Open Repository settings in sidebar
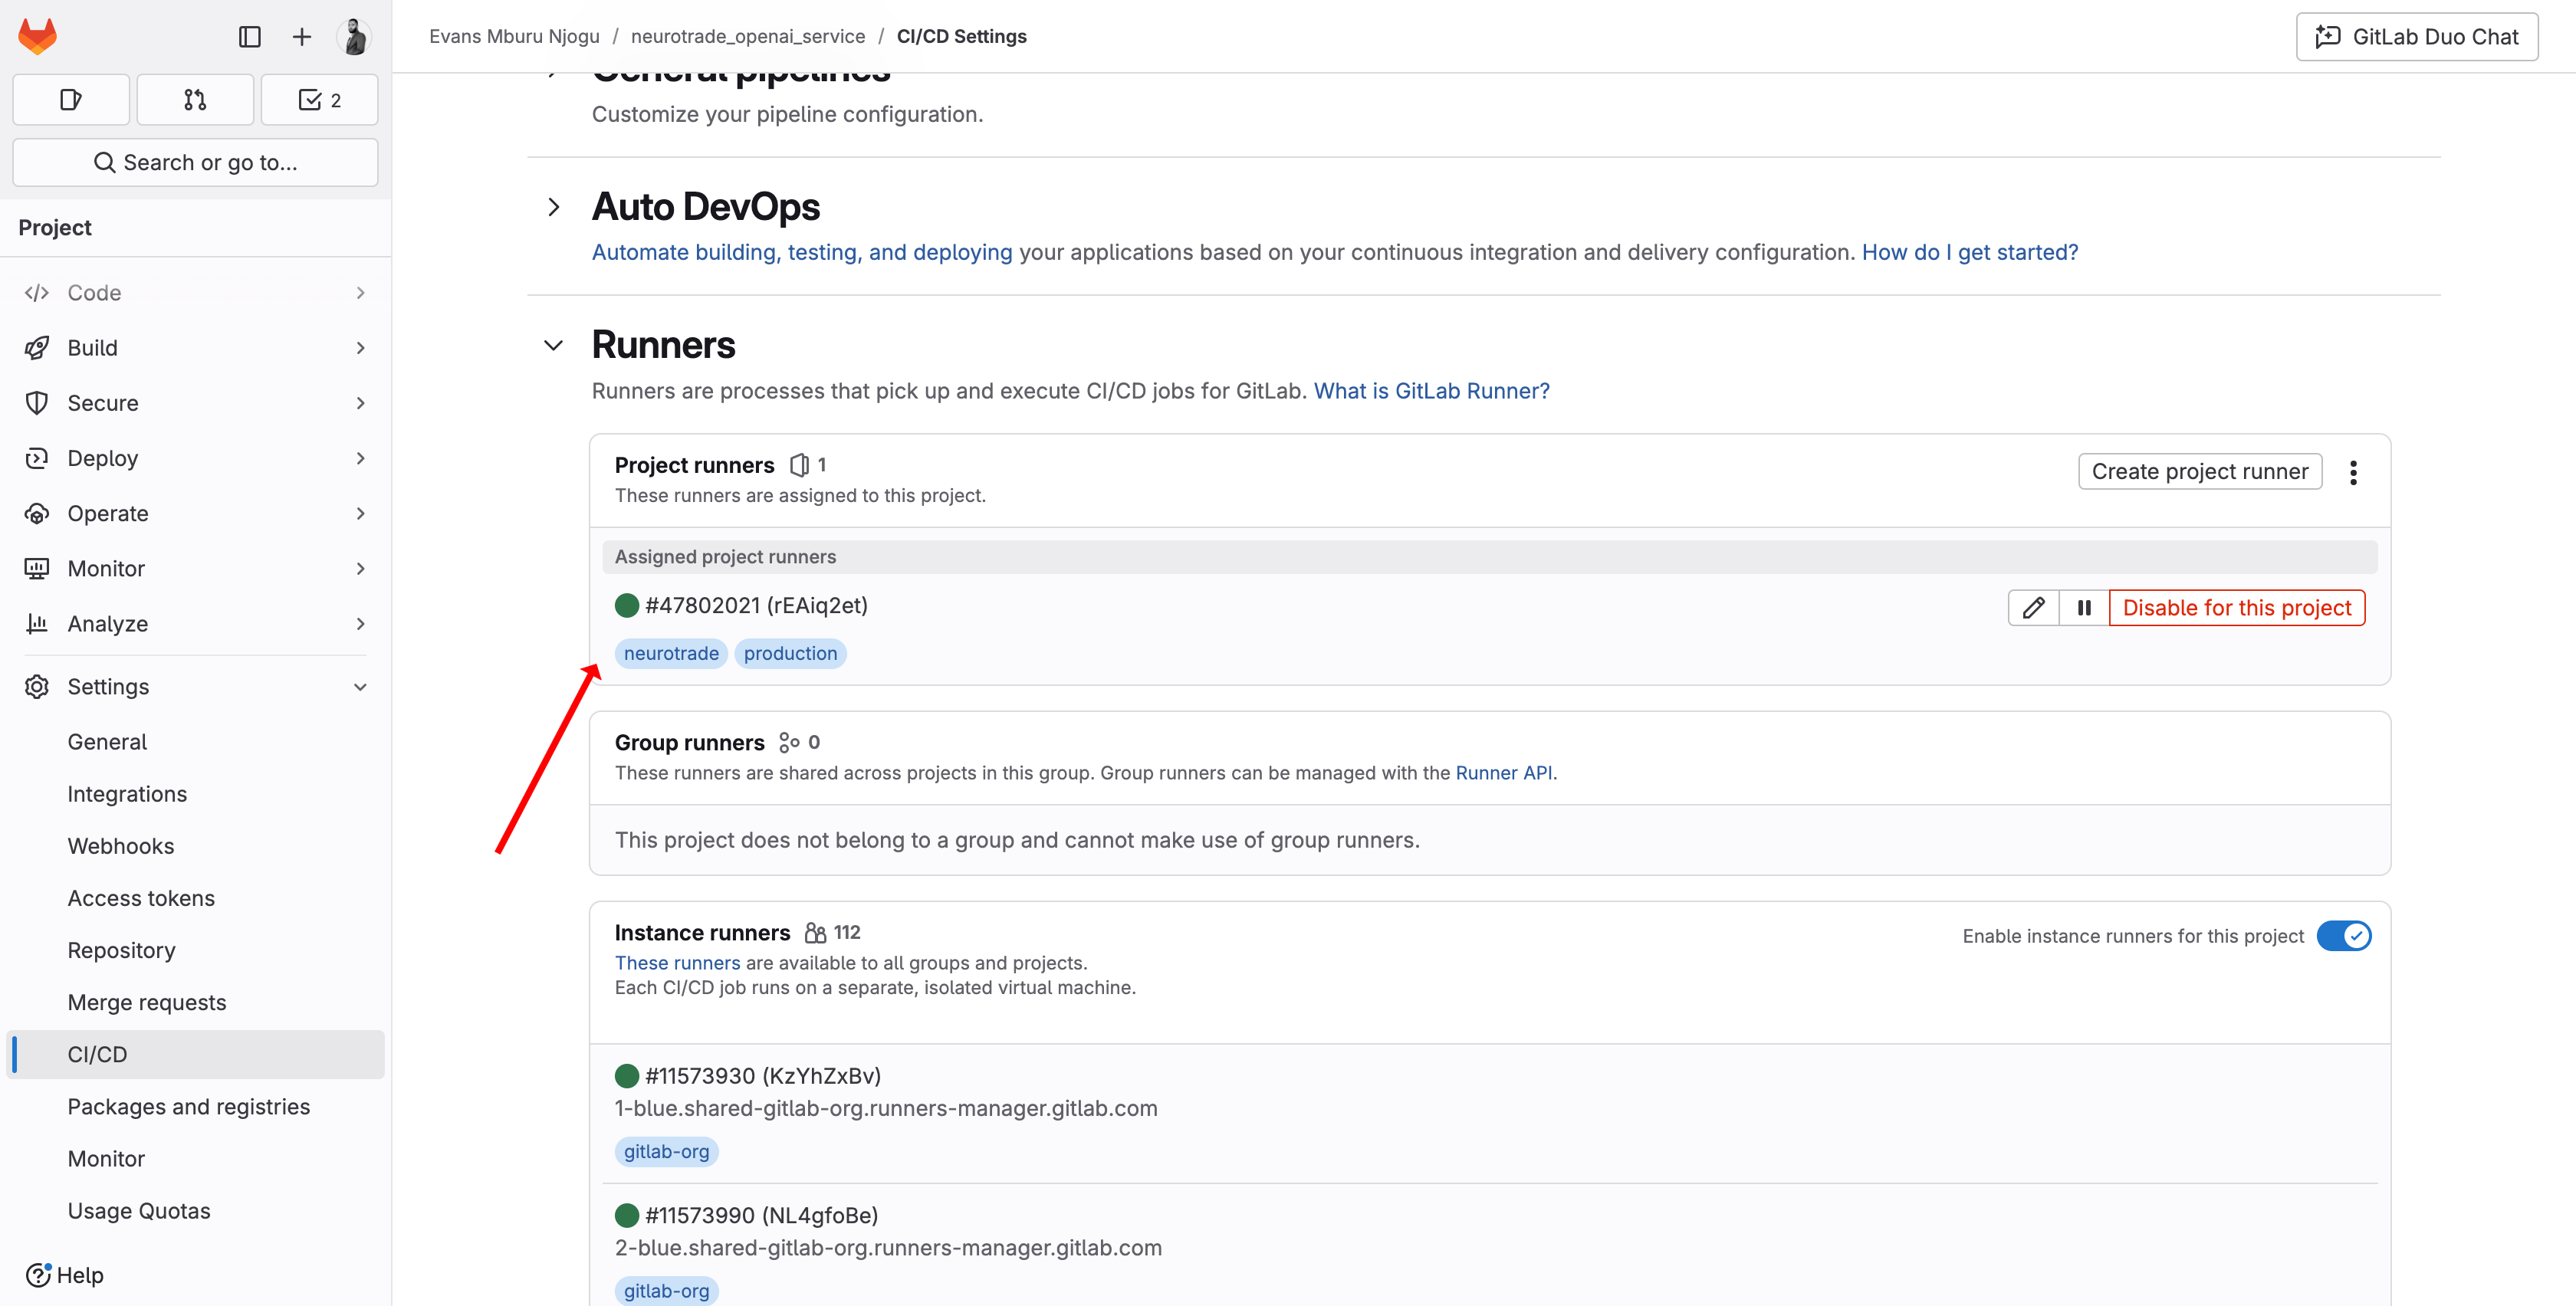 (121, 950)
